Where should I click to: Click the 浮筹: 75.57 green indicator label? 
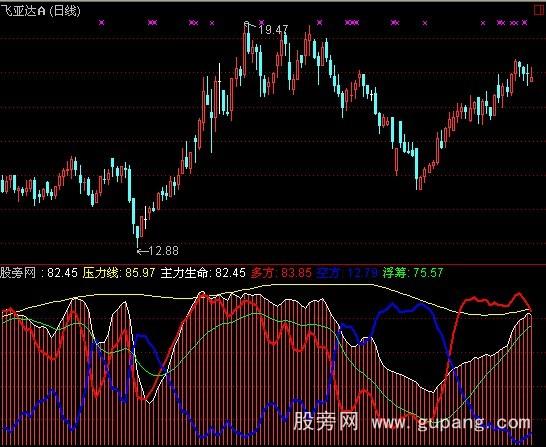[x=413, y=273]
